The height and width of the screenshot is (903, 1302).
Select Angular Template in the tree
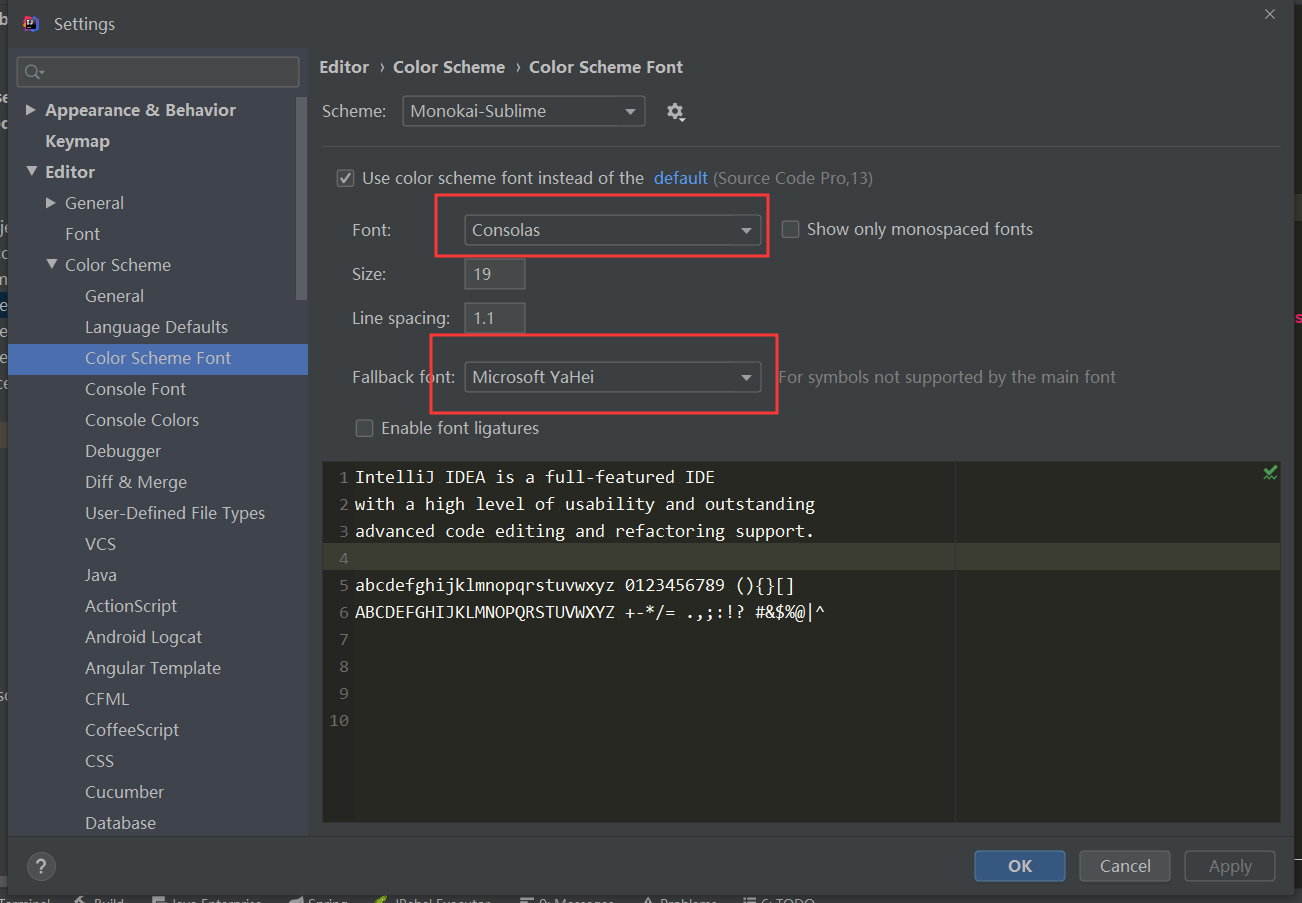coord(153,668)
